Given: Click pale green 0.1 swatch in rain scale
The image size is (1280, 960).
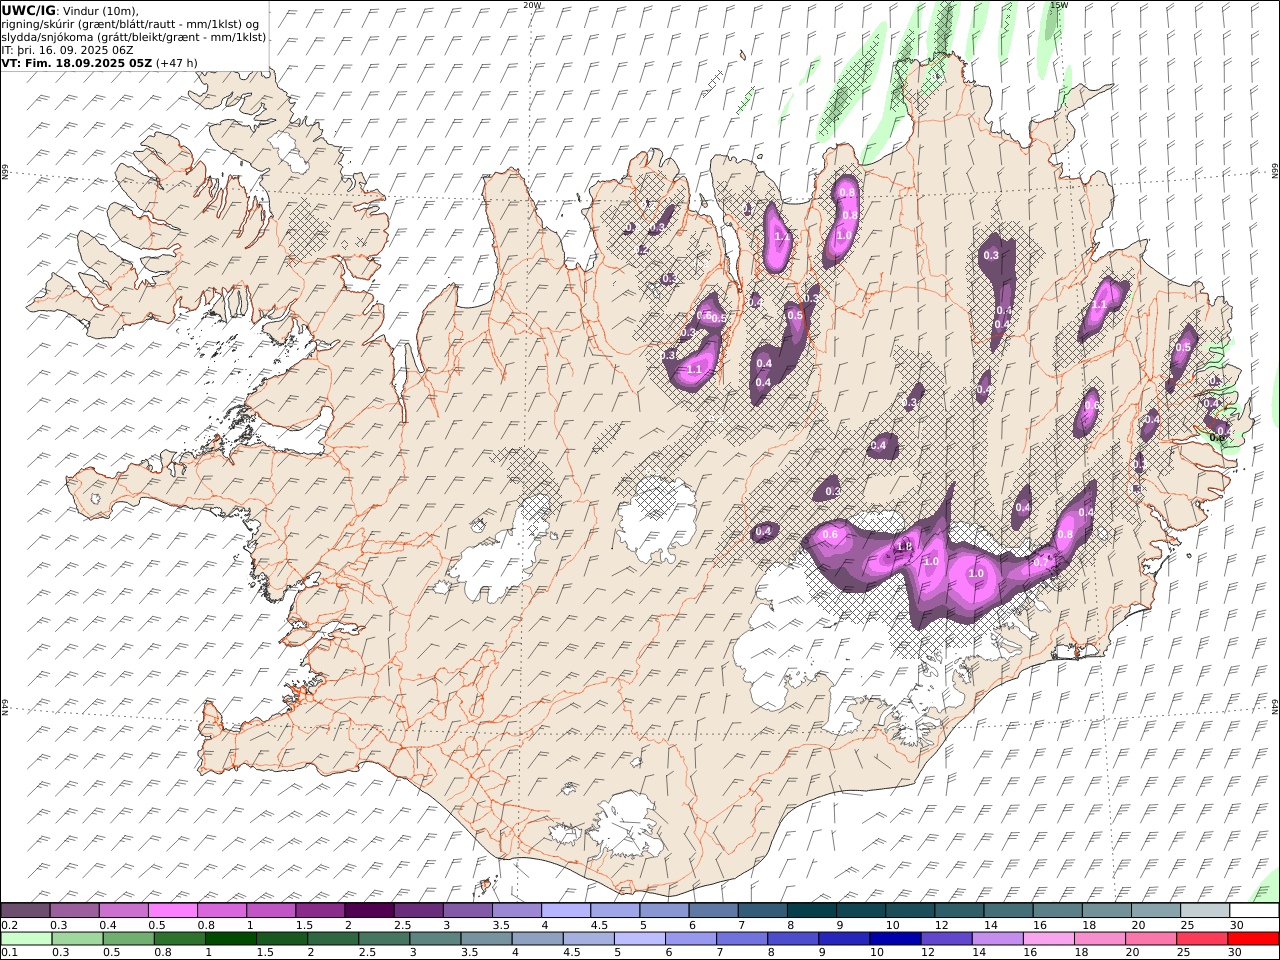Looking at the screenshot, I should point(26,939).
